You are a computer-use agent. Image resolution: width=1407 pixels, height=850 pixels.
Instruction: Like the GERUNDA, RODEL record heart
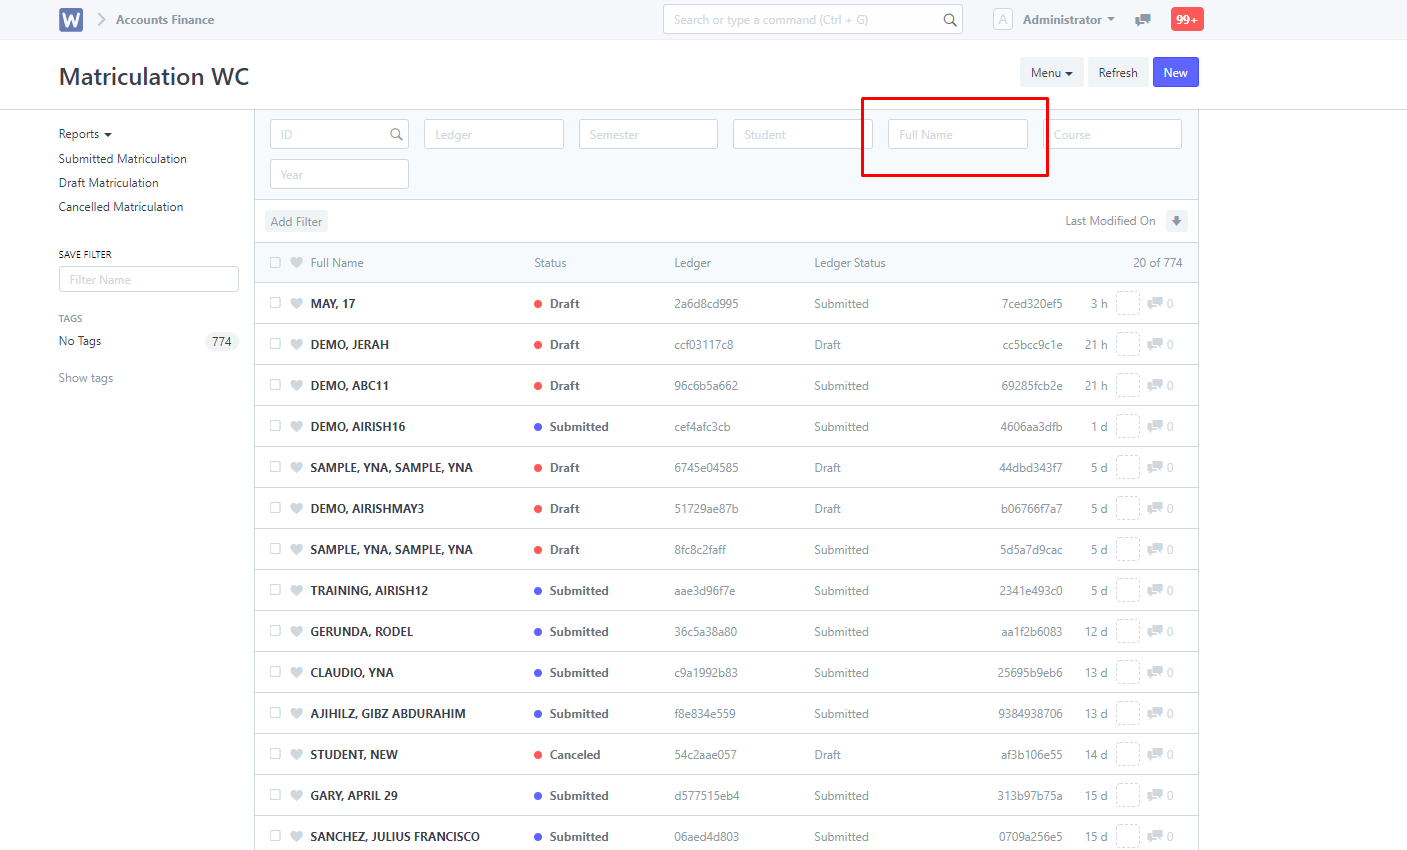pyautogui.click(x=296, y=631)
